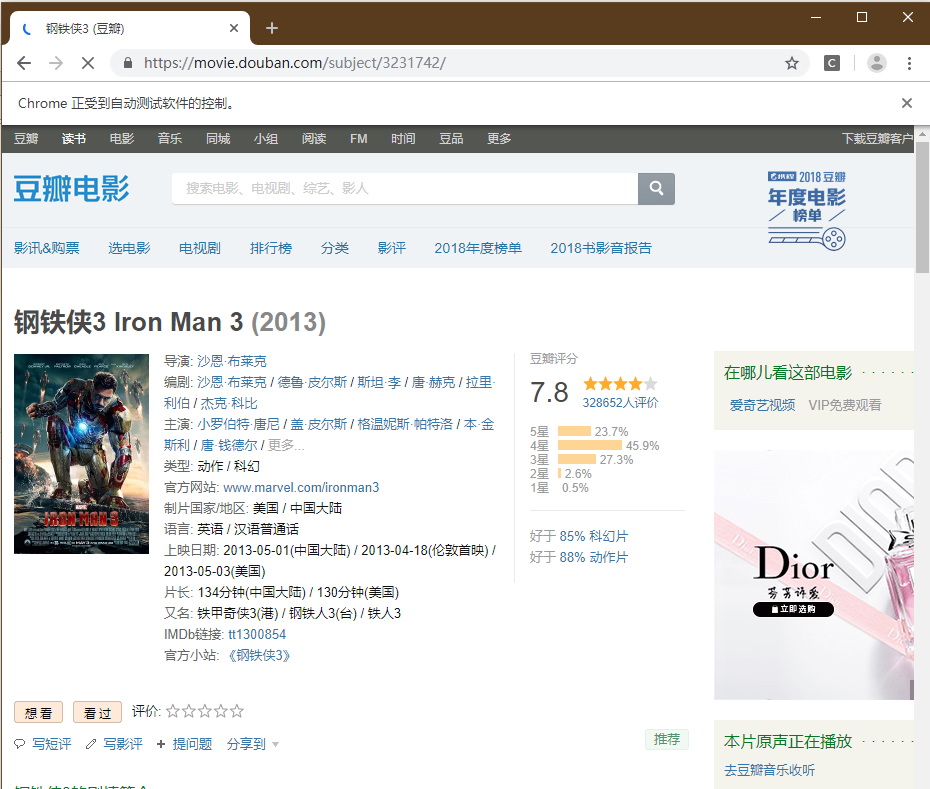Open 2018书影音报告 link
This screenshot has height=789, width=930.
pos(601,248)
